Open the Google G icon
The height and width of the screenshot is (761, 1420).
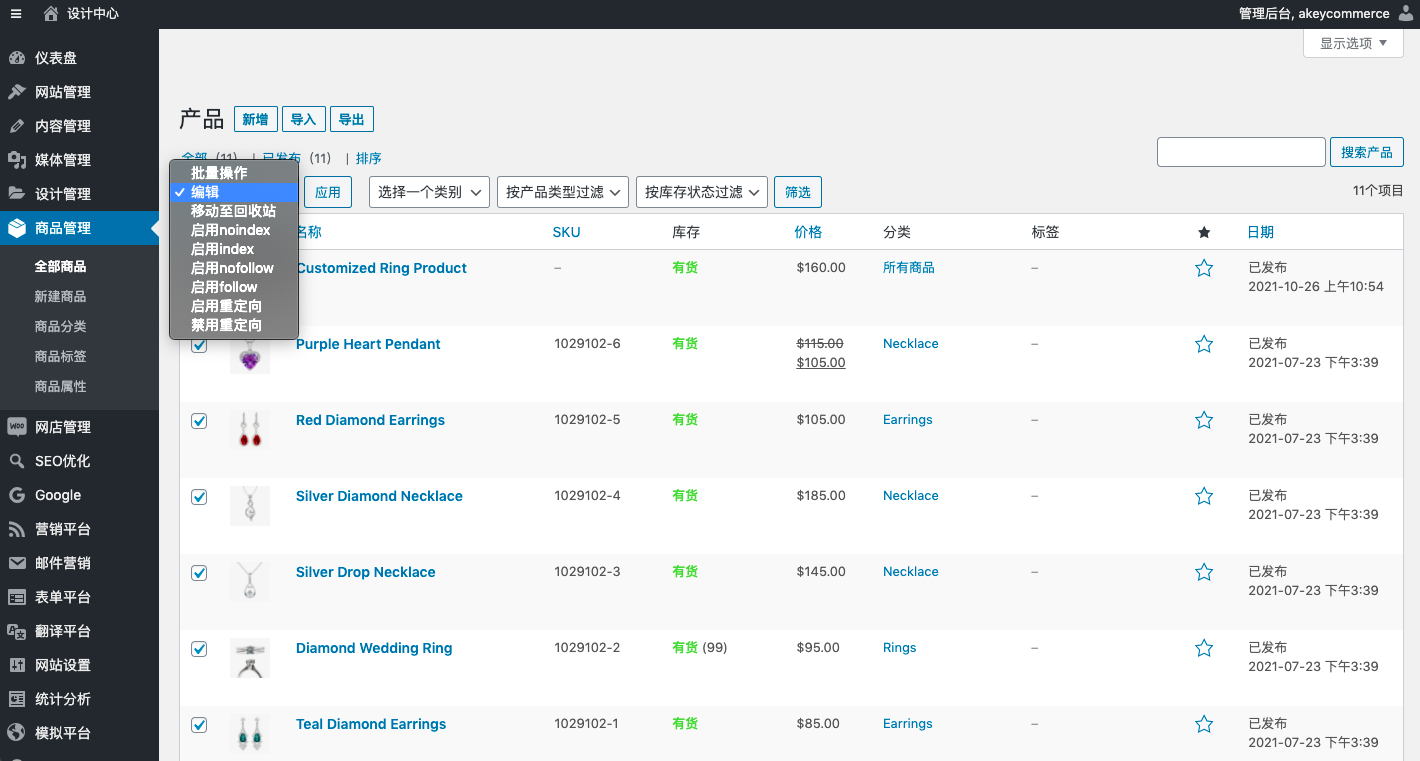[x=17, y=495]
